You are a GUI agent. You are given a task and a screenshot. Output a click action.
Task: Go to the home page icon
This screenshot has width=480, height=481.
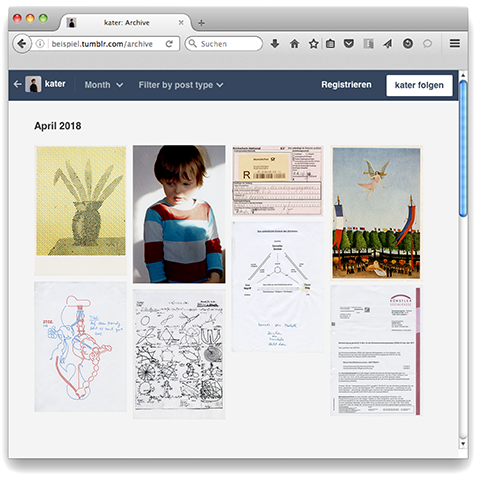294,44
